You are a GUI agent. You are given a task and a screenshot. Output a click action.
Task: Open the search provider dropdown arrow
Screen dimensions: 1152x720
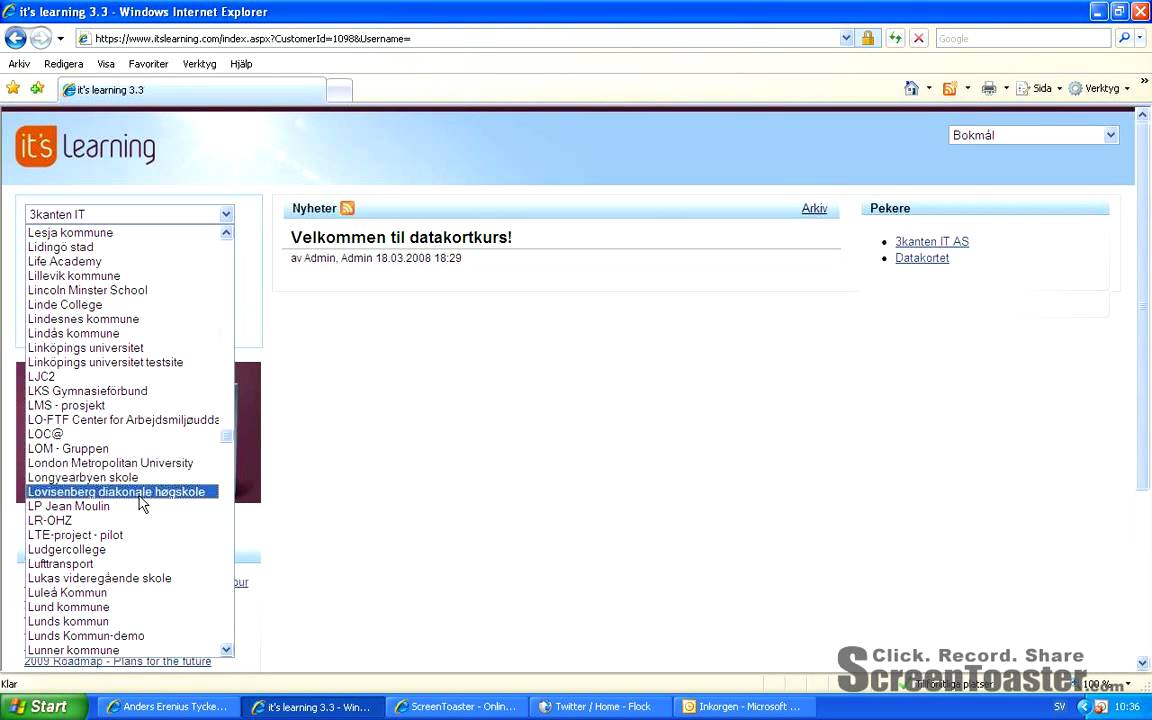(1140, 38)
